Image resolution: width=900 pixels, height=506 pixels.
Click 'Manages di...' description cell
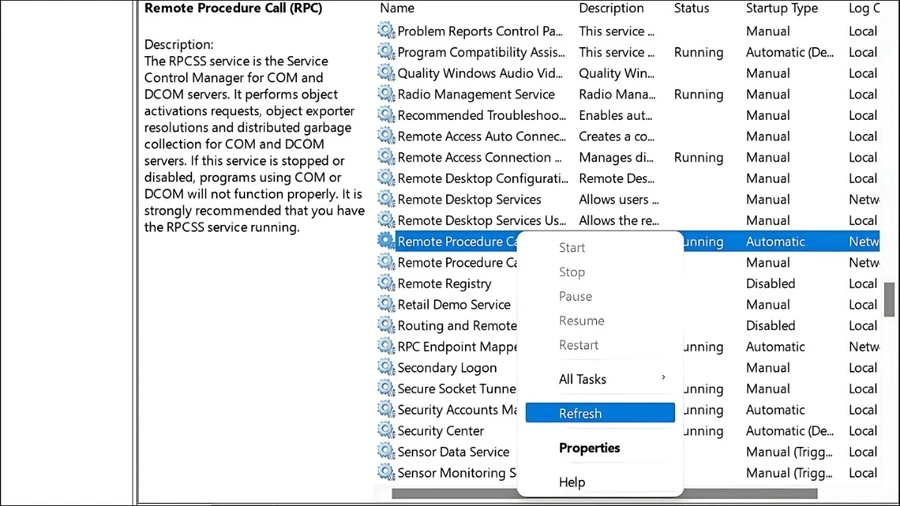coord(616,157)
